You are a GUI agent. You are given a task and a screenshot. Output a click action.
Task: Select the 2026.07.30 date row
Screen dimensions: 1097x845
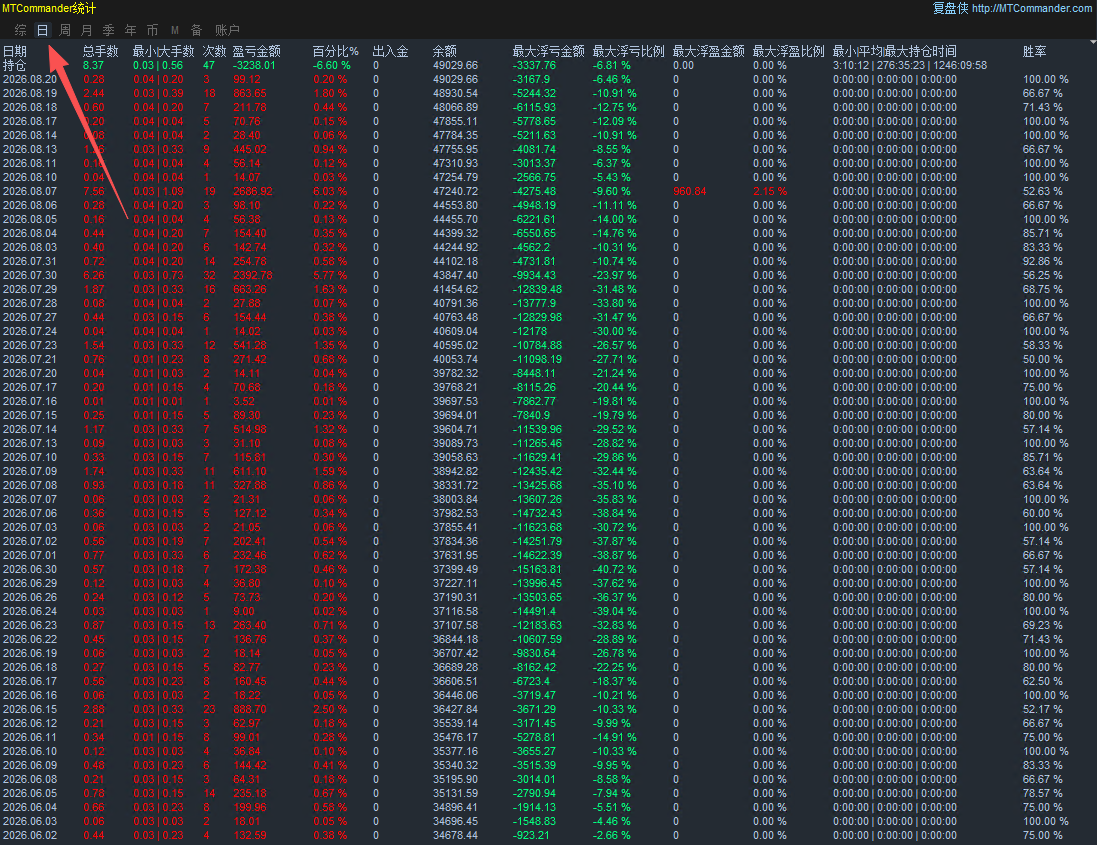[30, 275]
